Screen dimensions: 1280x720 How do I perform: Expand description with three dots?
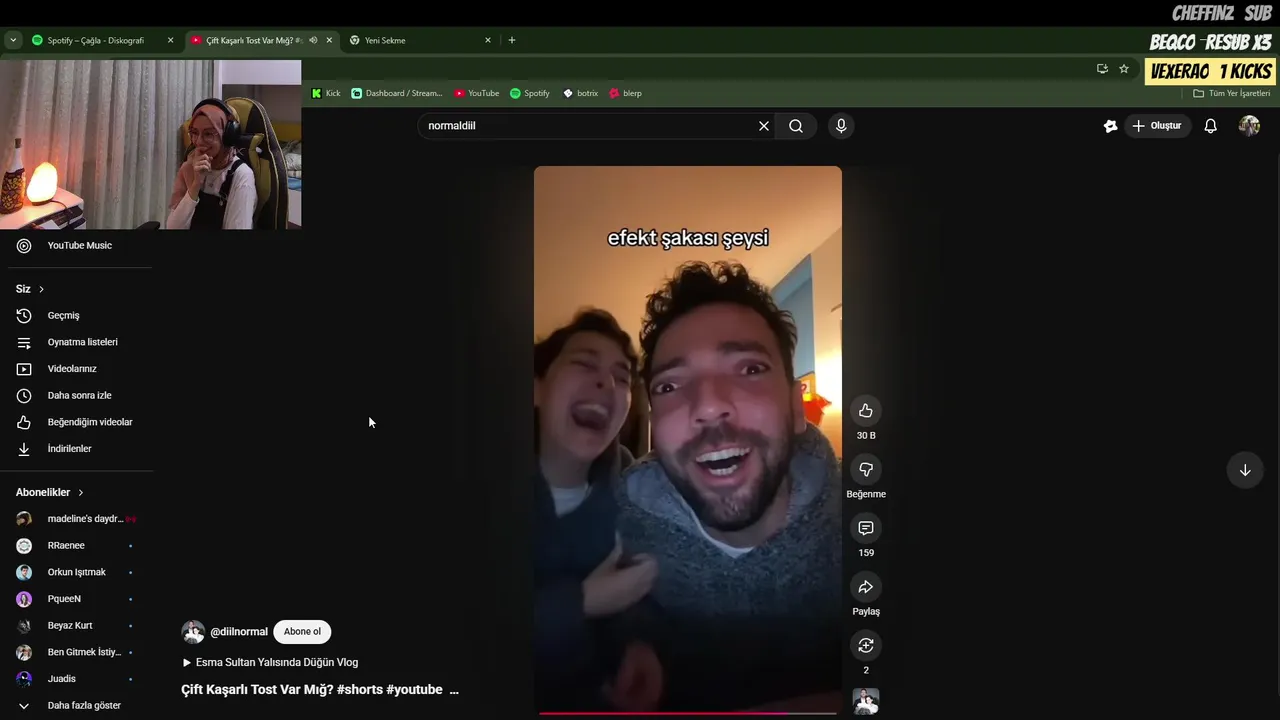click(454, 690)
